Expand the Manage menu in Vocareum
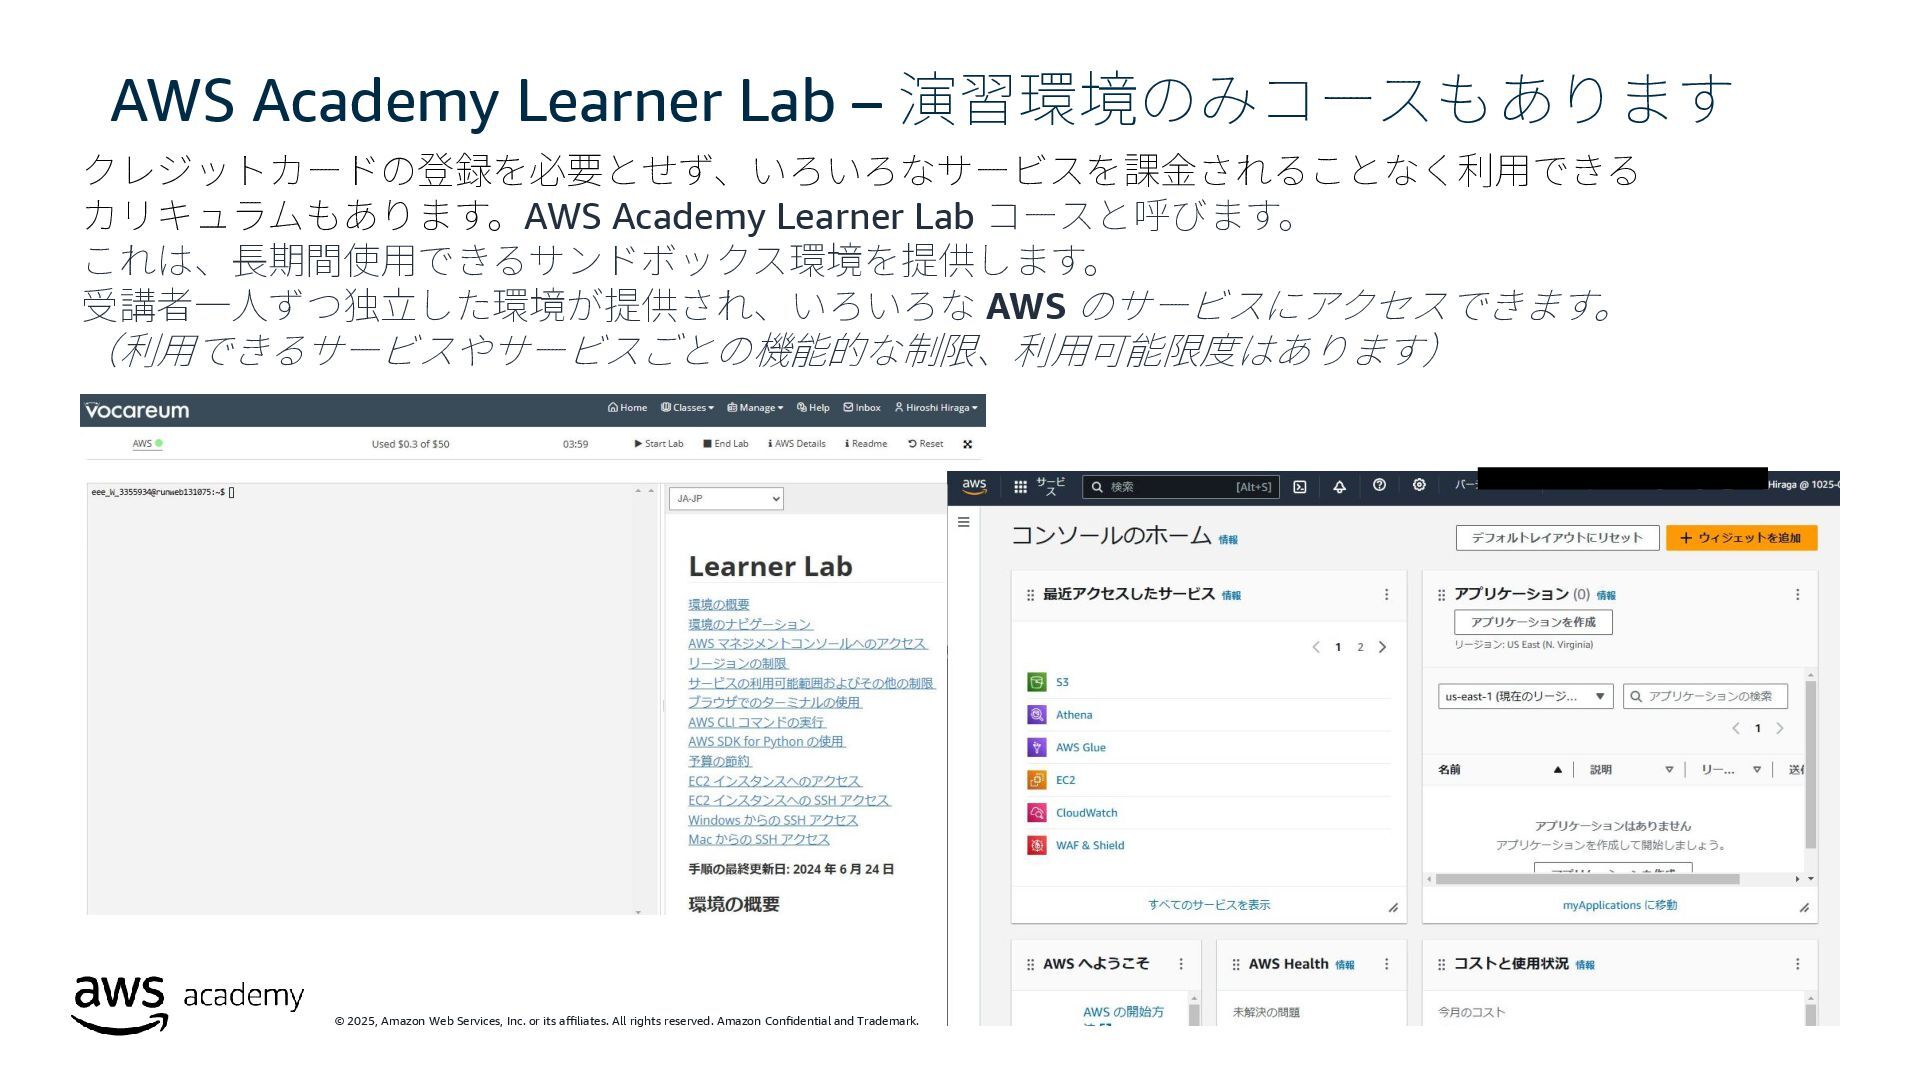The image size is (1920, 1080). pyautogui.click(x=755, y=408)
